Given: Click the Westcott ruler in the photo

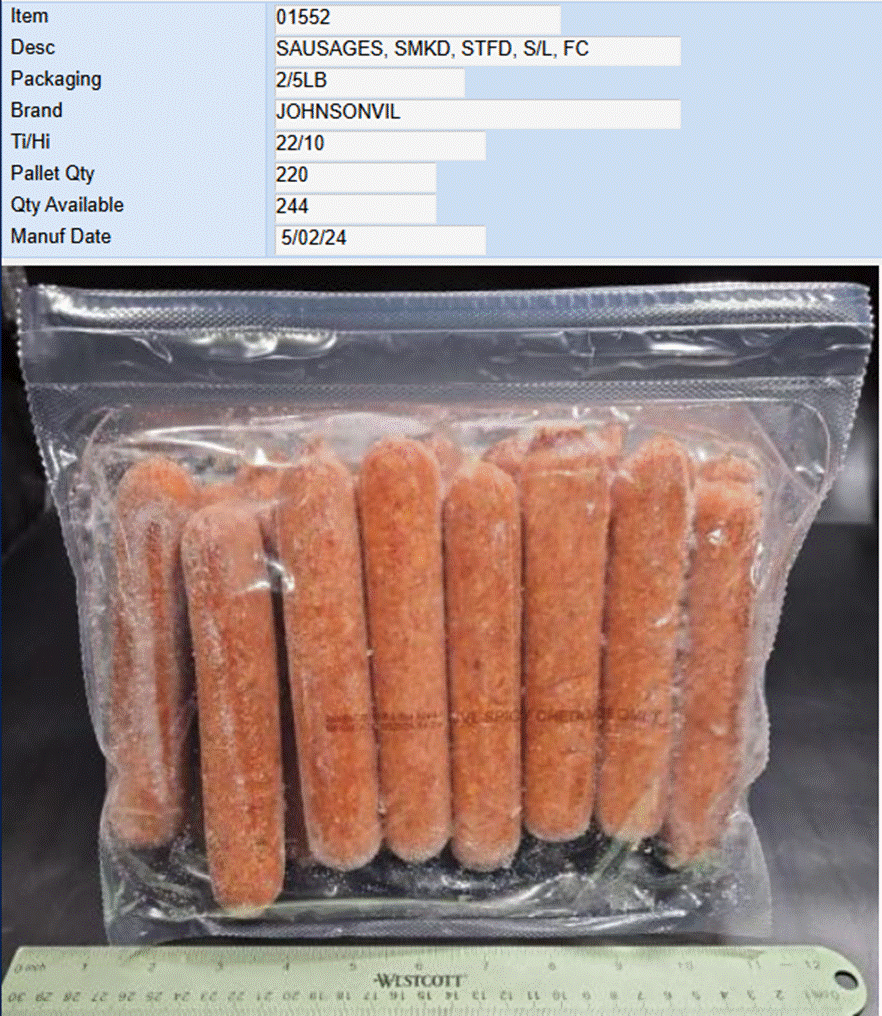Looking at the screenshot, I should click(x=435, y=980).
